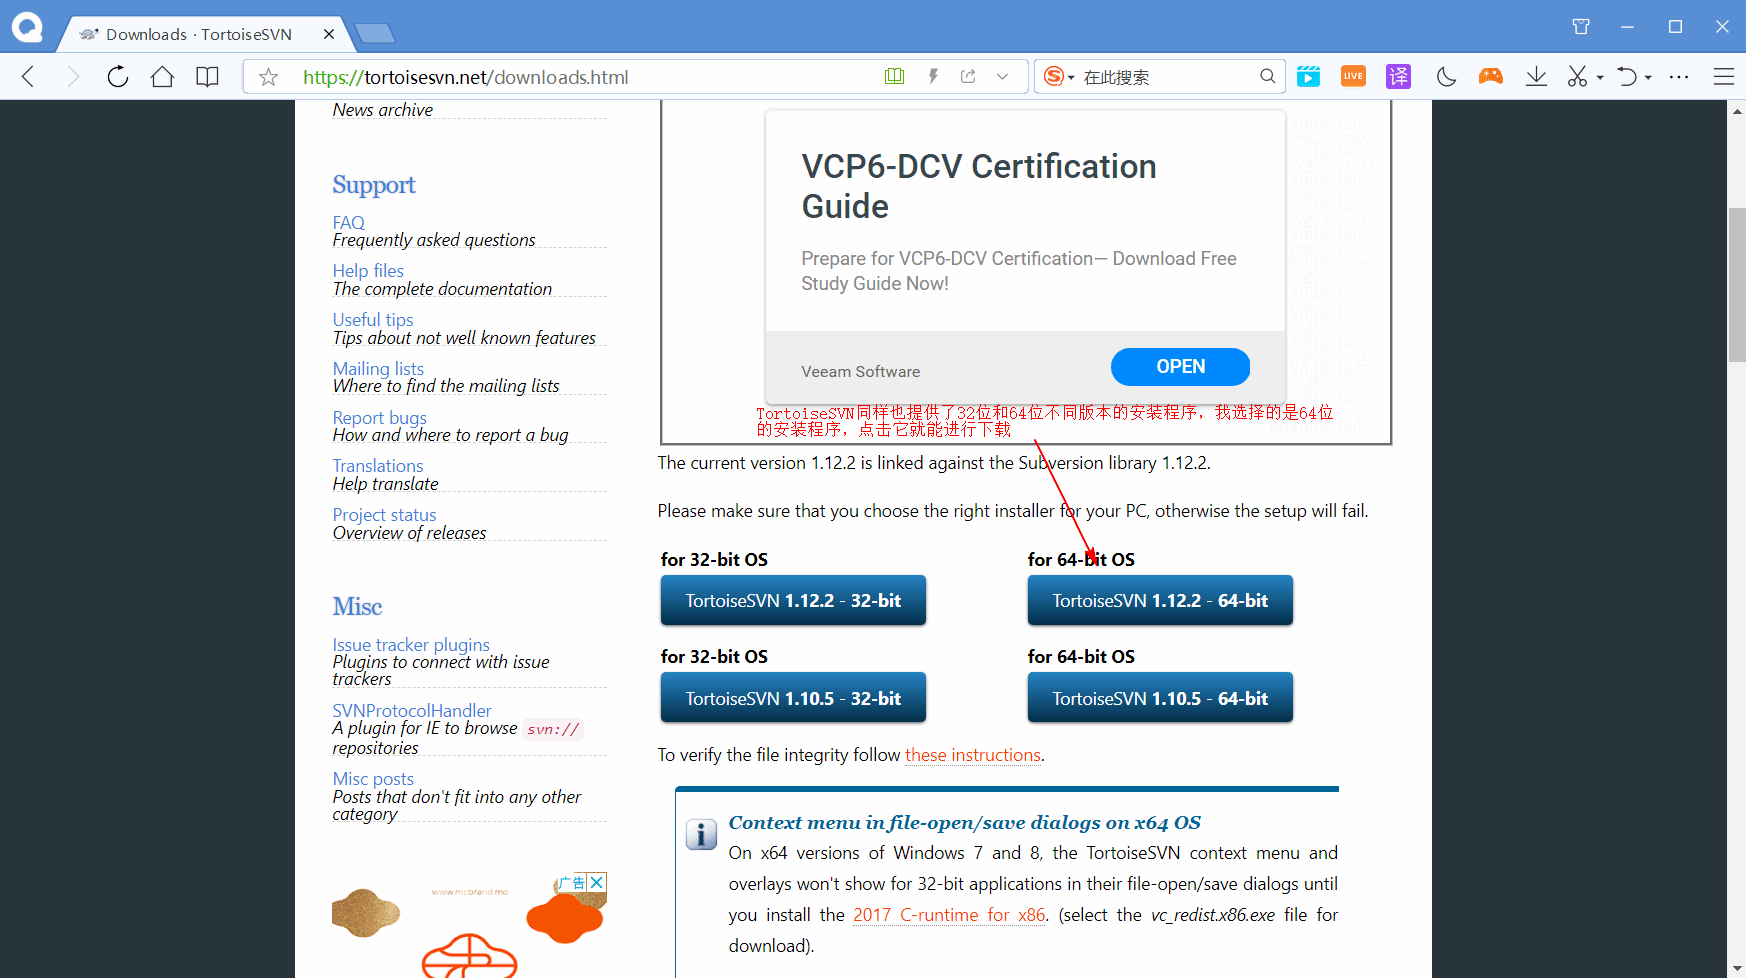Open the Mailing lists link
The image size is (1746, 978).
tap(378, 368)
